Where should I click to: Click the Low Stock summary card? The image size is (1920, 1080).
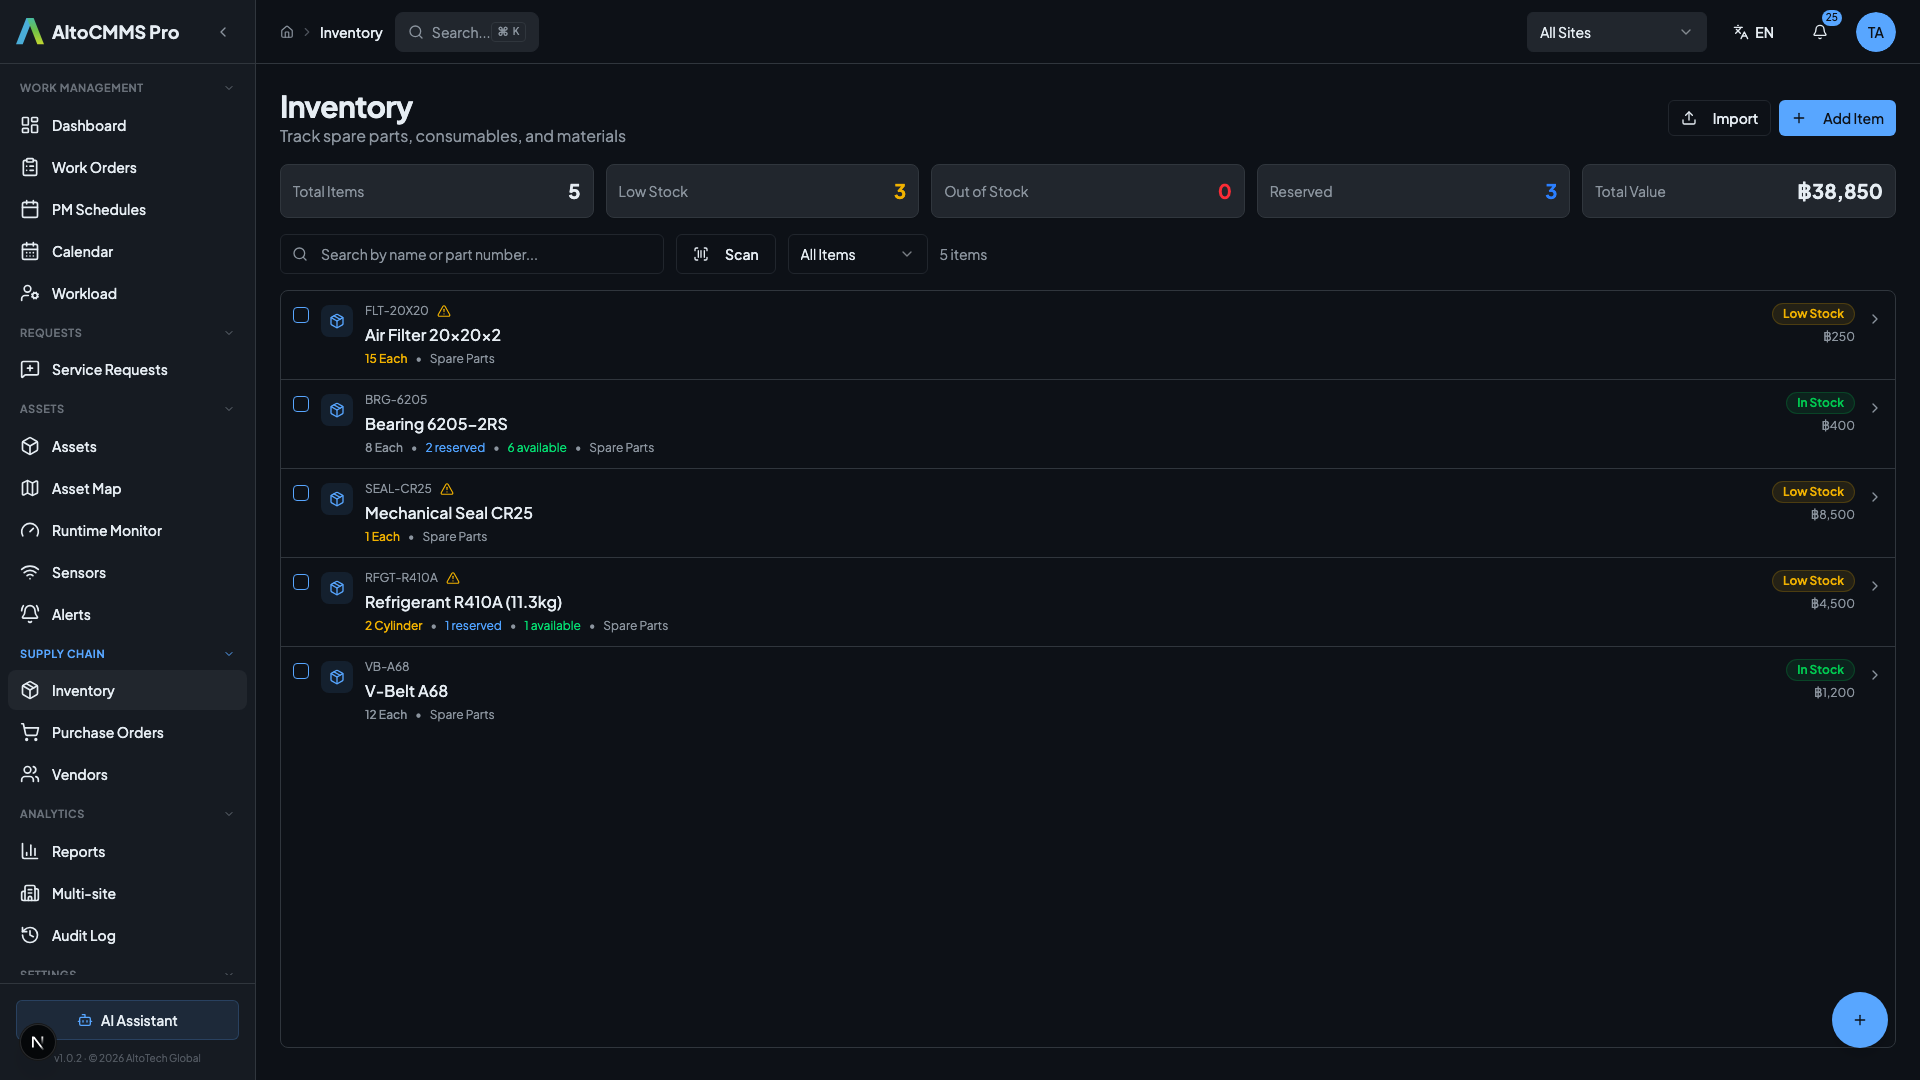click(x=761, y=191)
